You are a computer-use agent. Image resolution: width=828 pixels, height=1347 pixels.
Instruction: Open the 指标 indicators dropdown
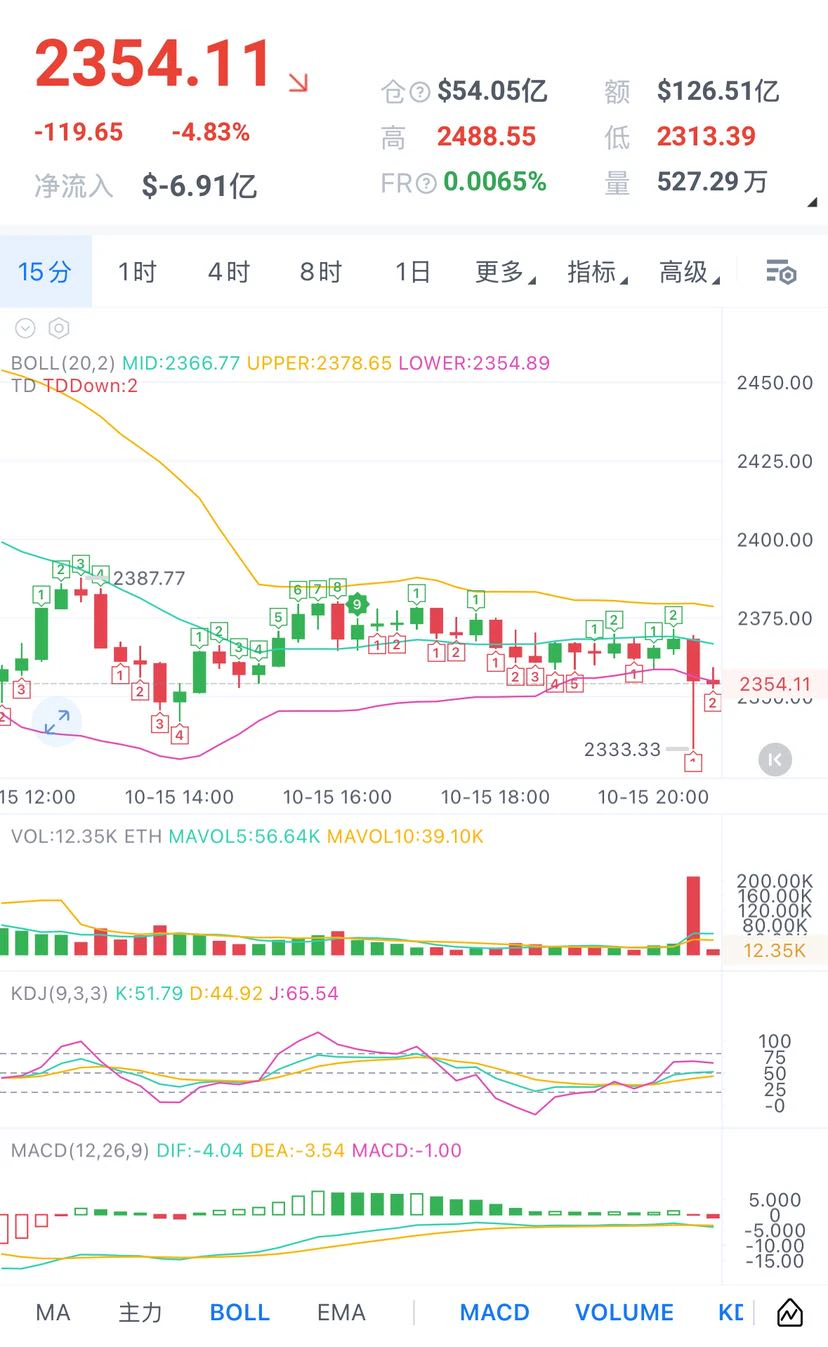pyautogui.click(x=597, y=272)
